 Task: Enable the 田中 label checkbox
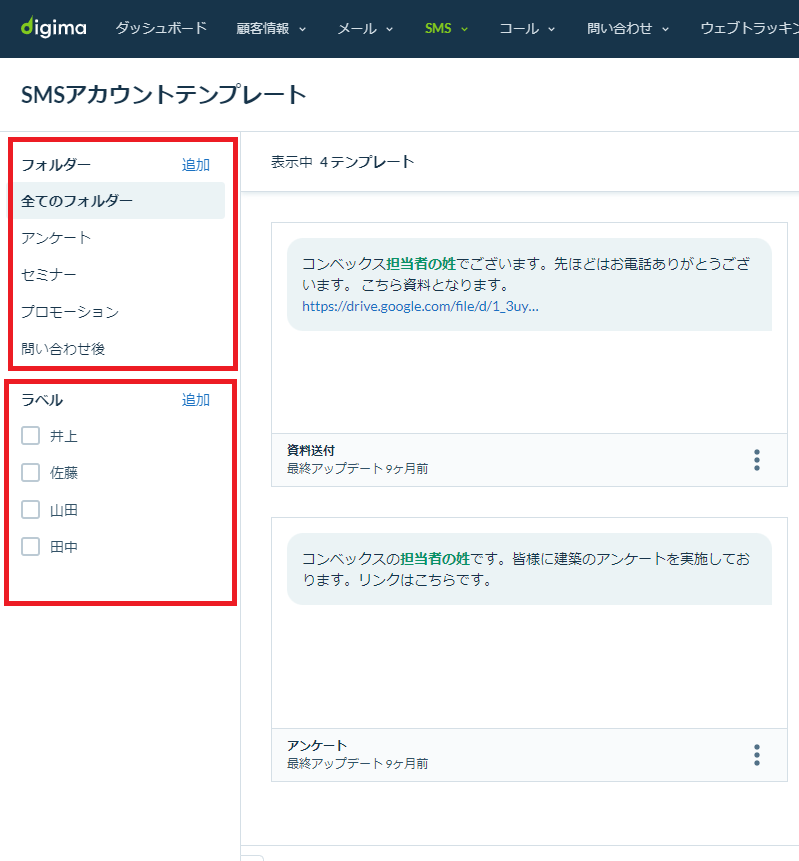click(x=30, y=546)
